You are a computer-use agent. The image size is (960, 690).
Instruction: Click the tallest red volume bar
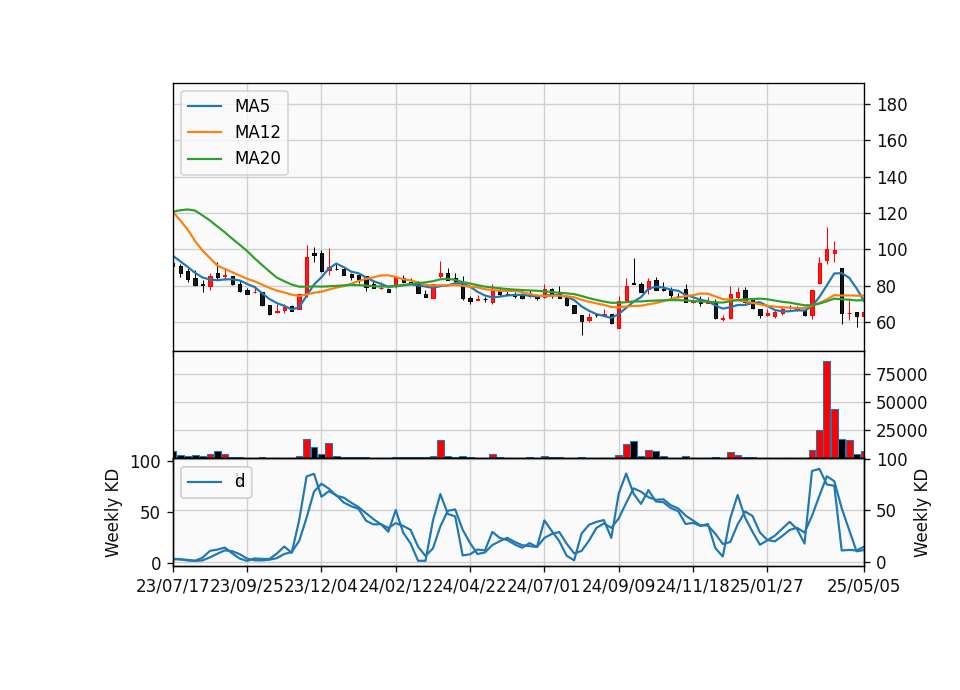coord(827,410)
